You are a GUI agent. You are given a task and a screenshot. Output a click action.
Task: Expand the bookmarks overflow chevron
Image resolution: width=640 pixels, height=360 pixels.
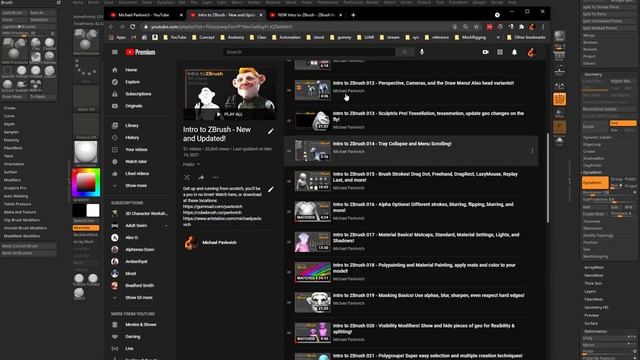click(498, 38)
